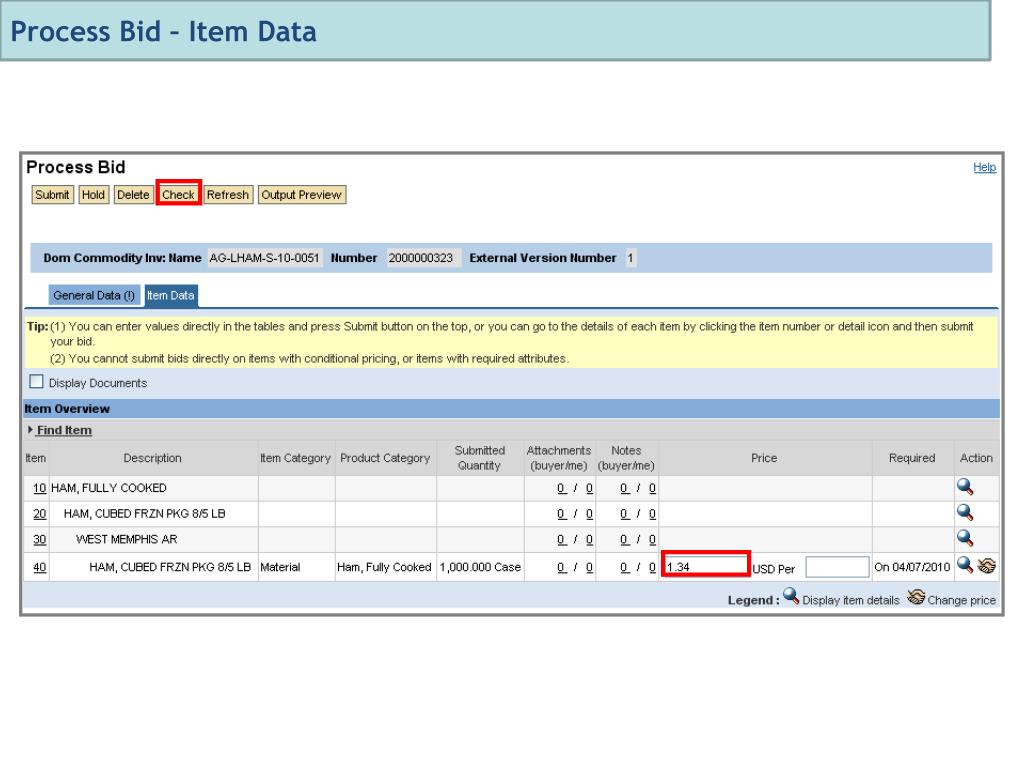Open the Help link

pos(984,168)
